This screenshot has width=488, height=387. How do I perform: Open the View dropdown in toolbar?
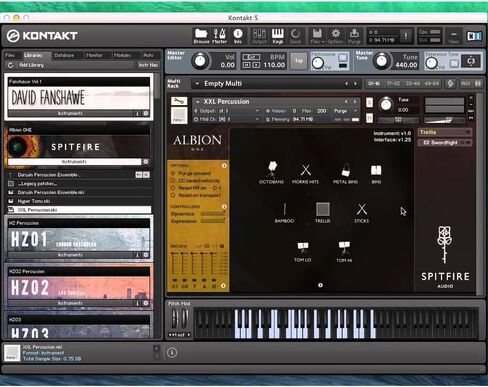click(453, 36)
